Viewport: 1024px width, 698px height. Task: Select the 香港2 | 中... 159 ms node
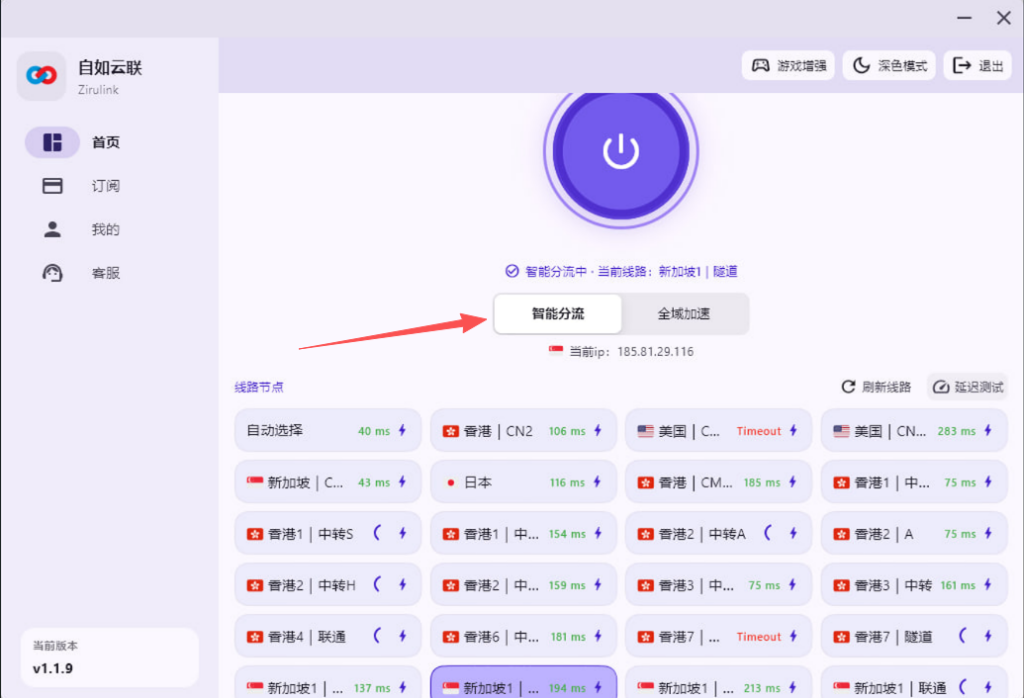tap(523, 584)
